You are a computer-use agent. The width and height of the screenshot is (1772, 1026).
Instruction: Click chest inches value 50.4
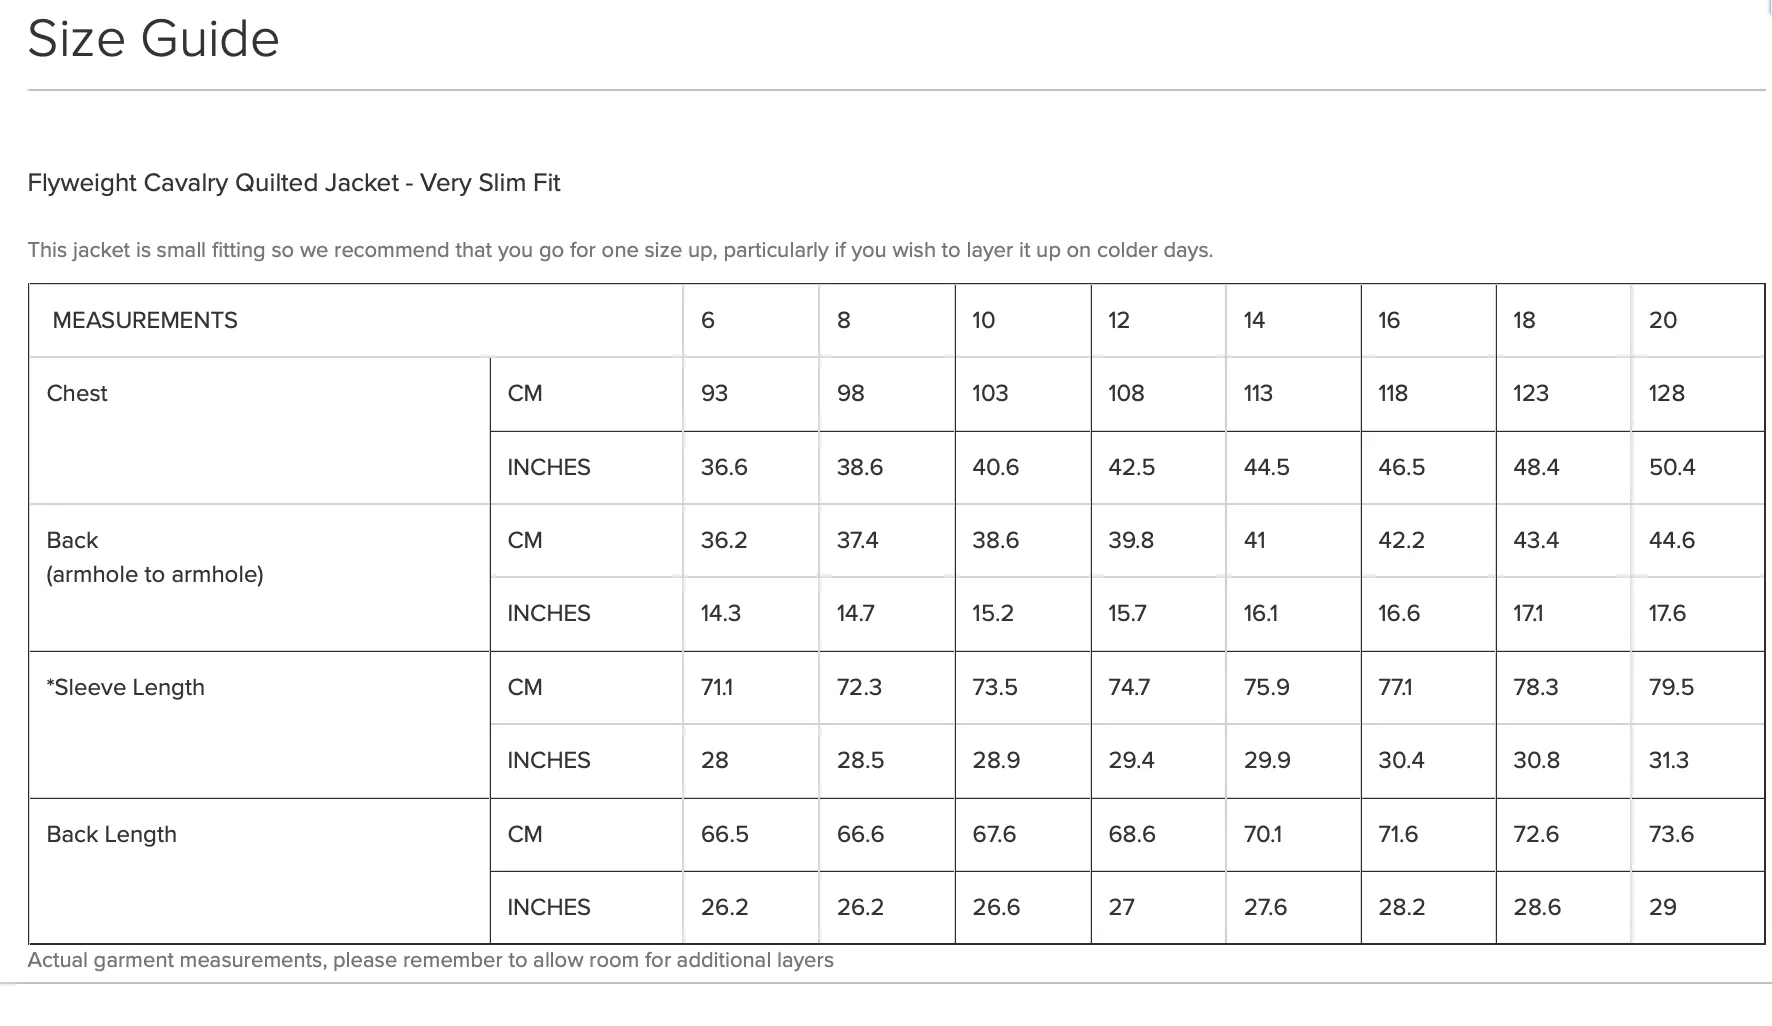(x=1672, y=467)
